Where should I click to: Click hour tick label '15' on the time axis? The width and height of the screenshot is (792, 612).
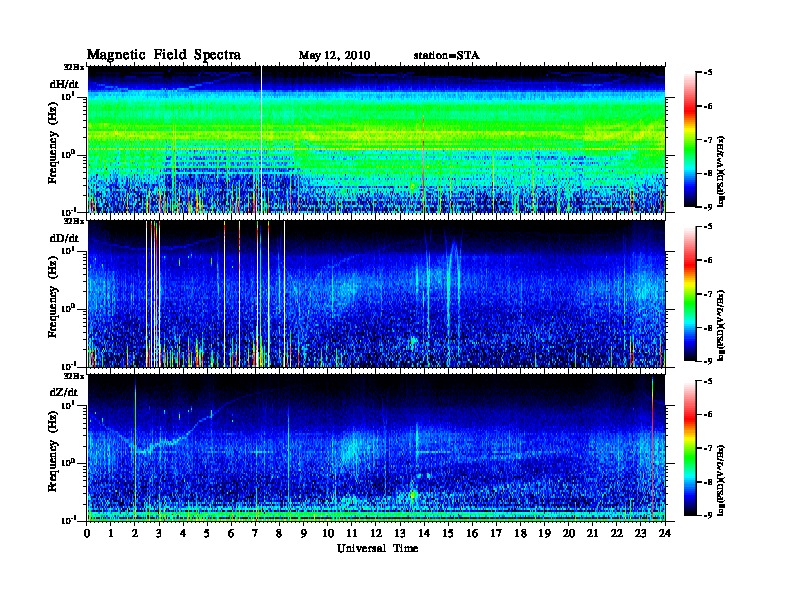click(x=448, y=533)
